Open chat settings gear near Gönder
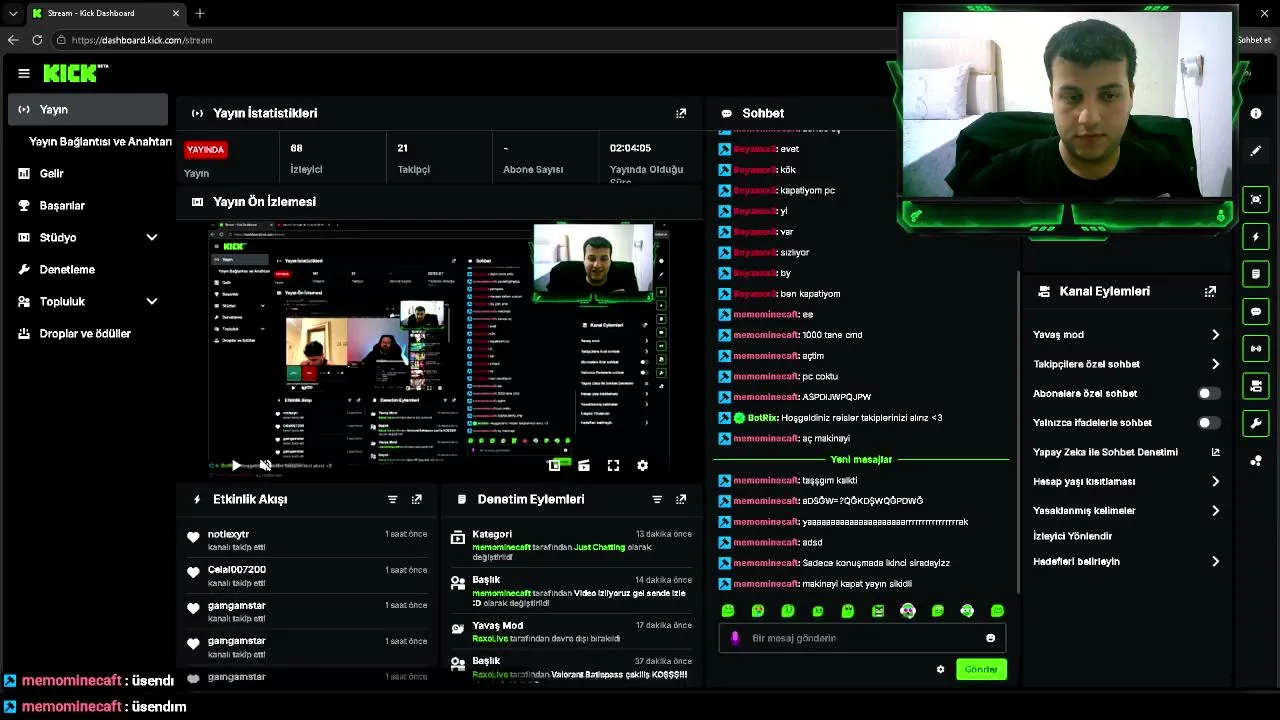 (940, 669)
